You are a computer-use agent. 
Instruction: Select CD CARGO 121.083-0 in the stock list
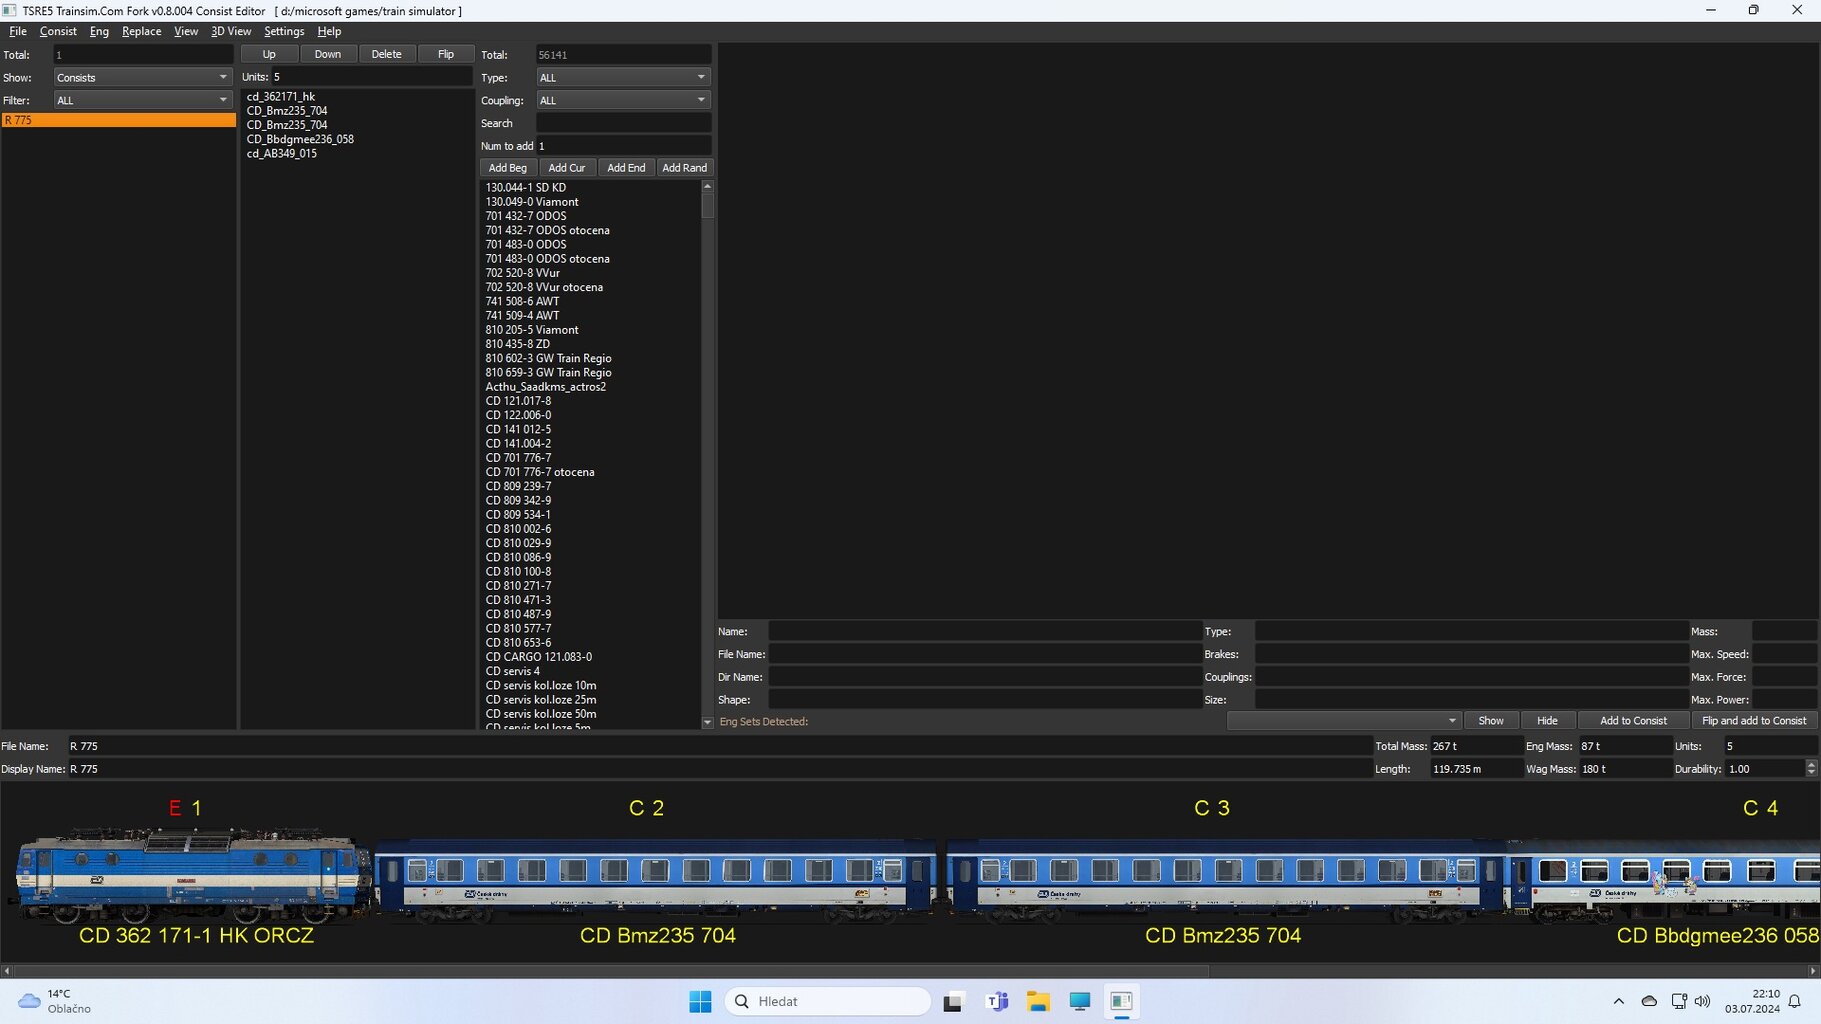click(539, 656)
